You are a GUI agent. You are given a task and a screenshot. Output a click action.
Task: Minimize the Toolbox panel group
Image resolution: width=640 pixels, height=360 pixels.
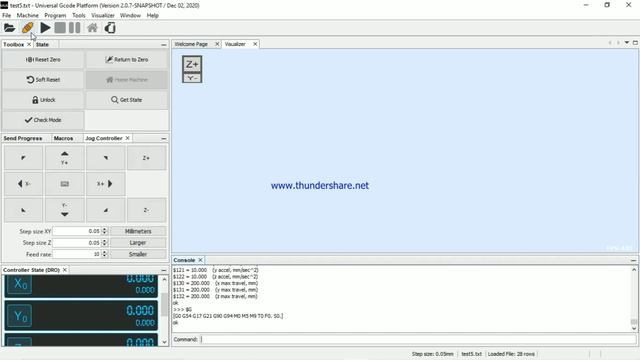pos(164,44)
